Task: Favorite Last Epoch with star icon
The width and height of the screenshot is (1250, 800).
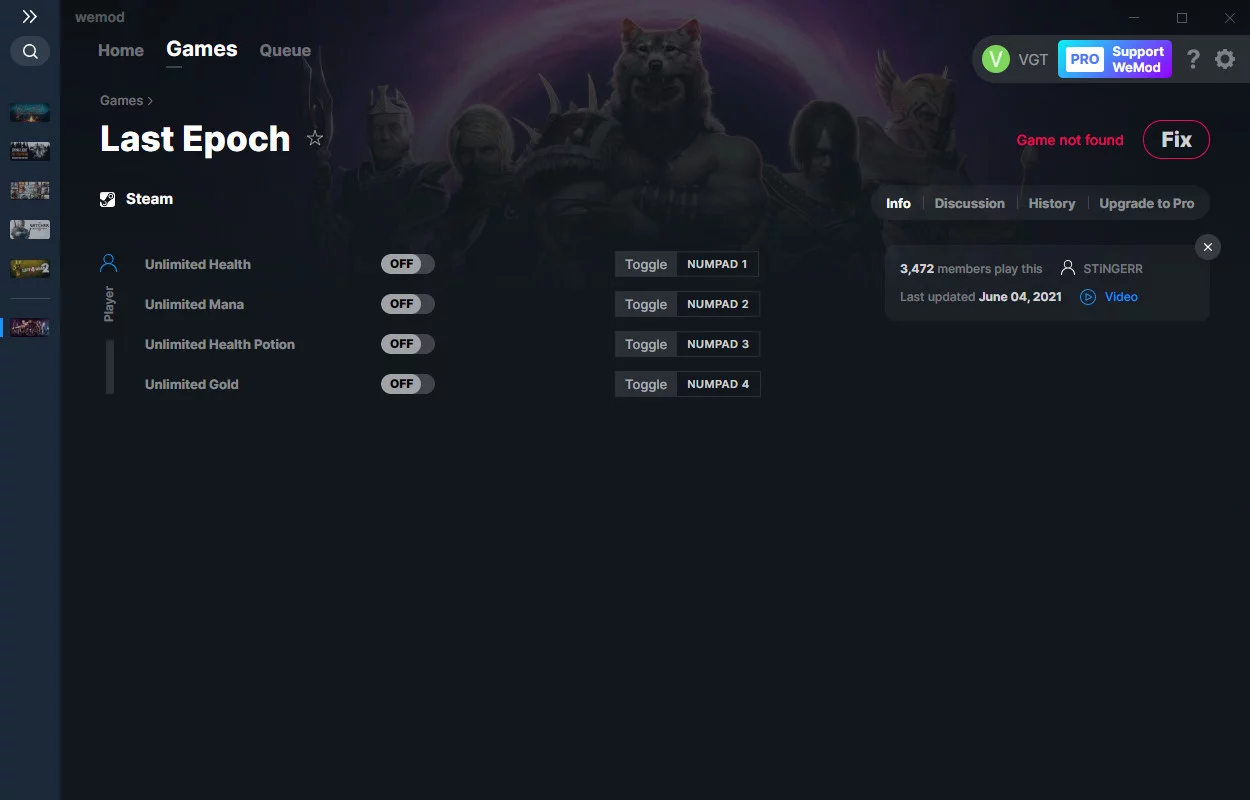Action: point(315,139)
